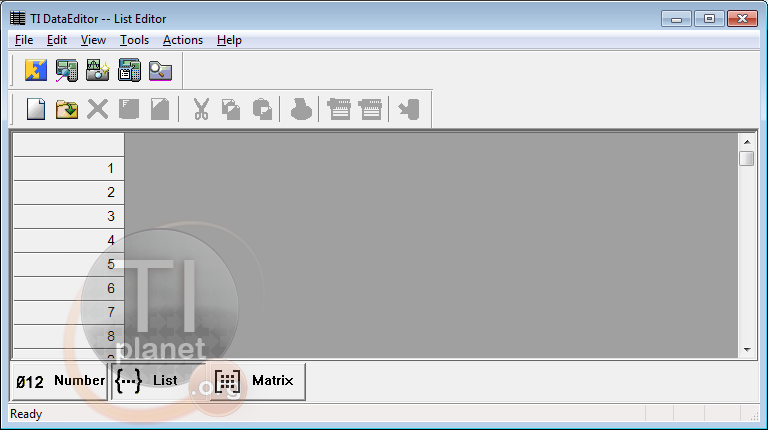The width and height of the screenshot is (768, 430).
Task: Switch to the Number editor tab
Action: point(60,382)
